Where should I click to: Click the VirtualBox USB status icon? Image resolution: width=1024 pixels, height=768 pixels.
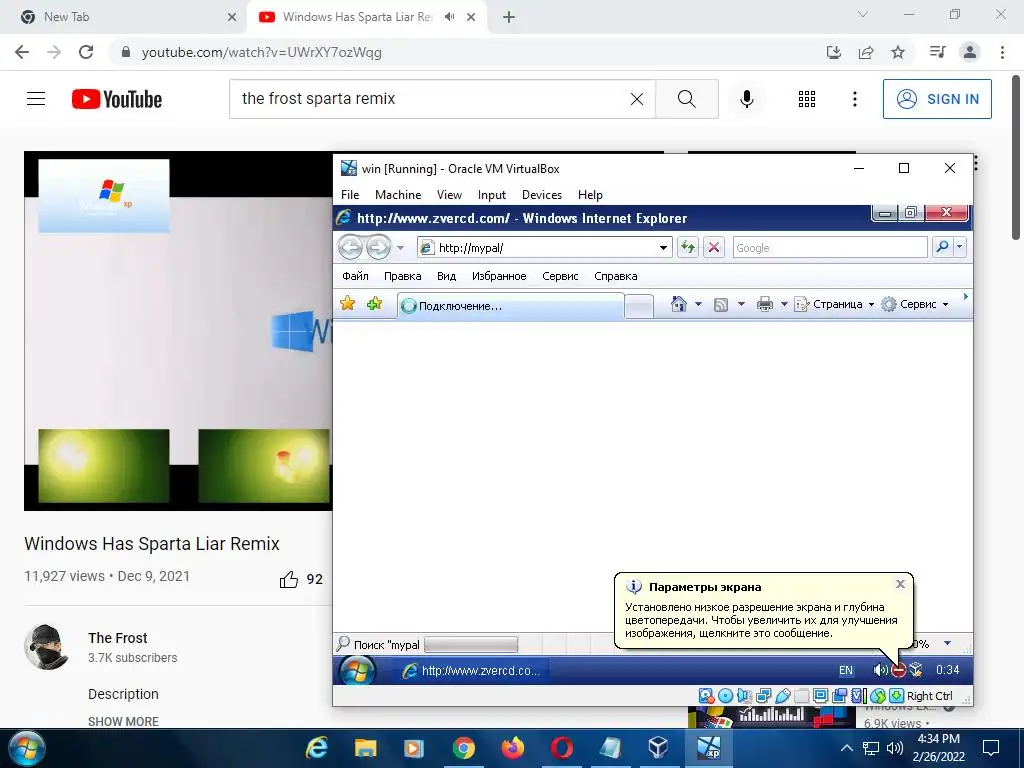(782, 696)
